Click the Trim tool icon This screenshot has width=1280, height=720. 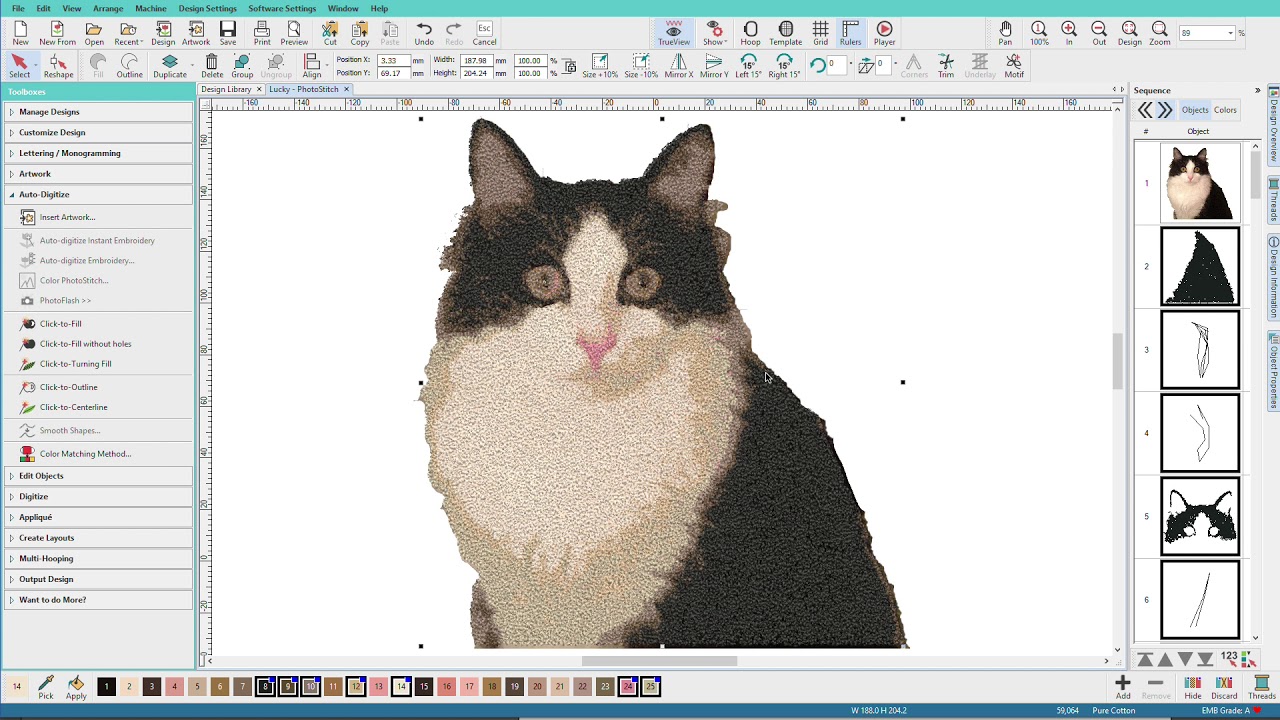point(946,67)
